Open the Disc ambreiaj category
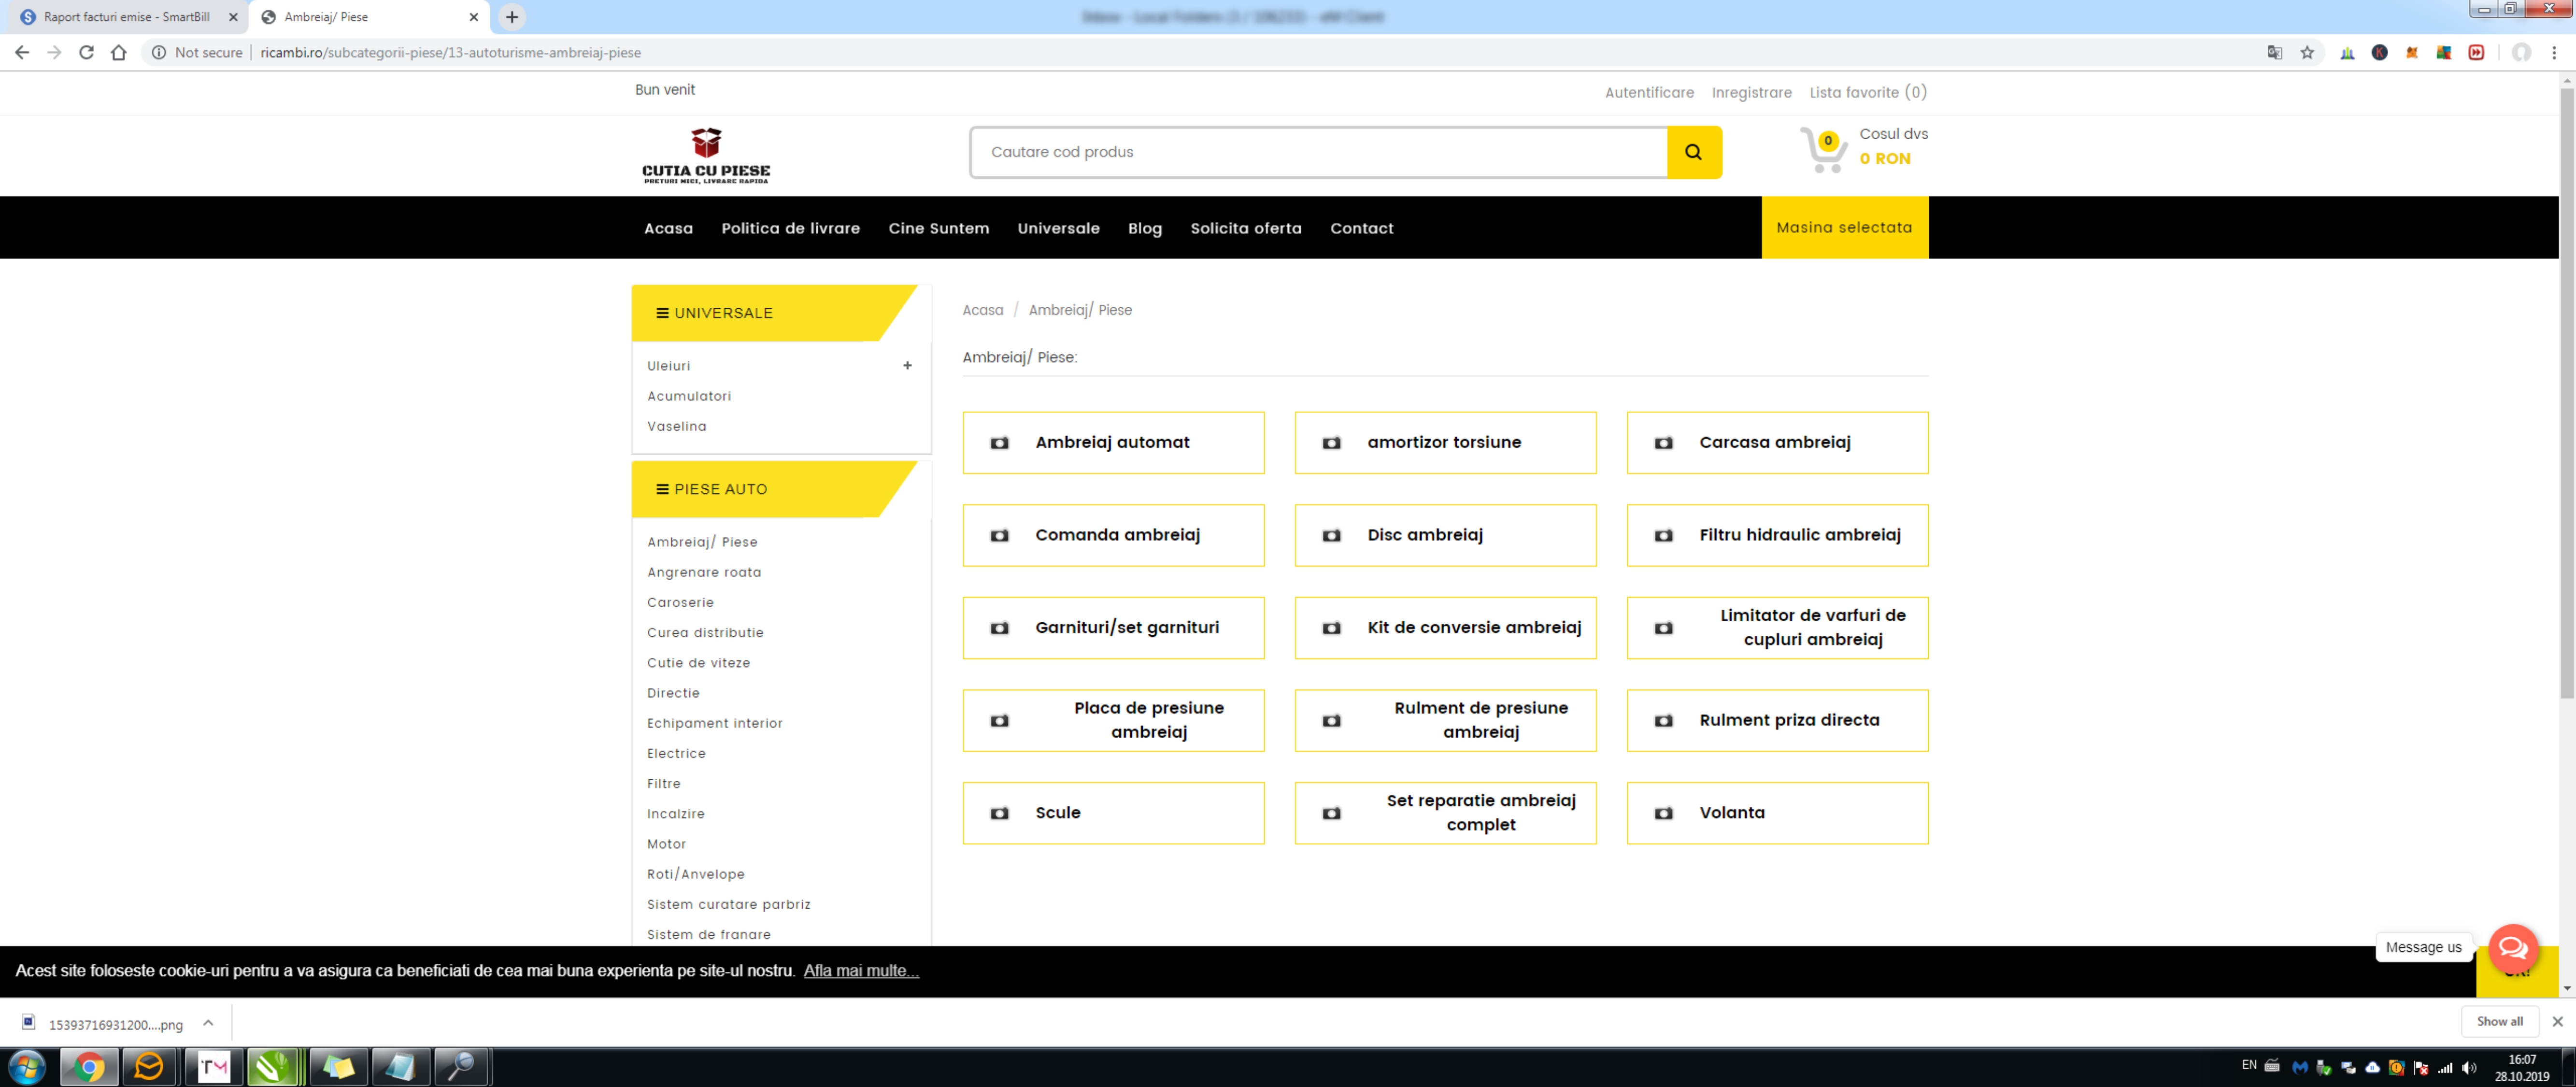Viewport: 2576px width, 1087px height. [1445, 535]
